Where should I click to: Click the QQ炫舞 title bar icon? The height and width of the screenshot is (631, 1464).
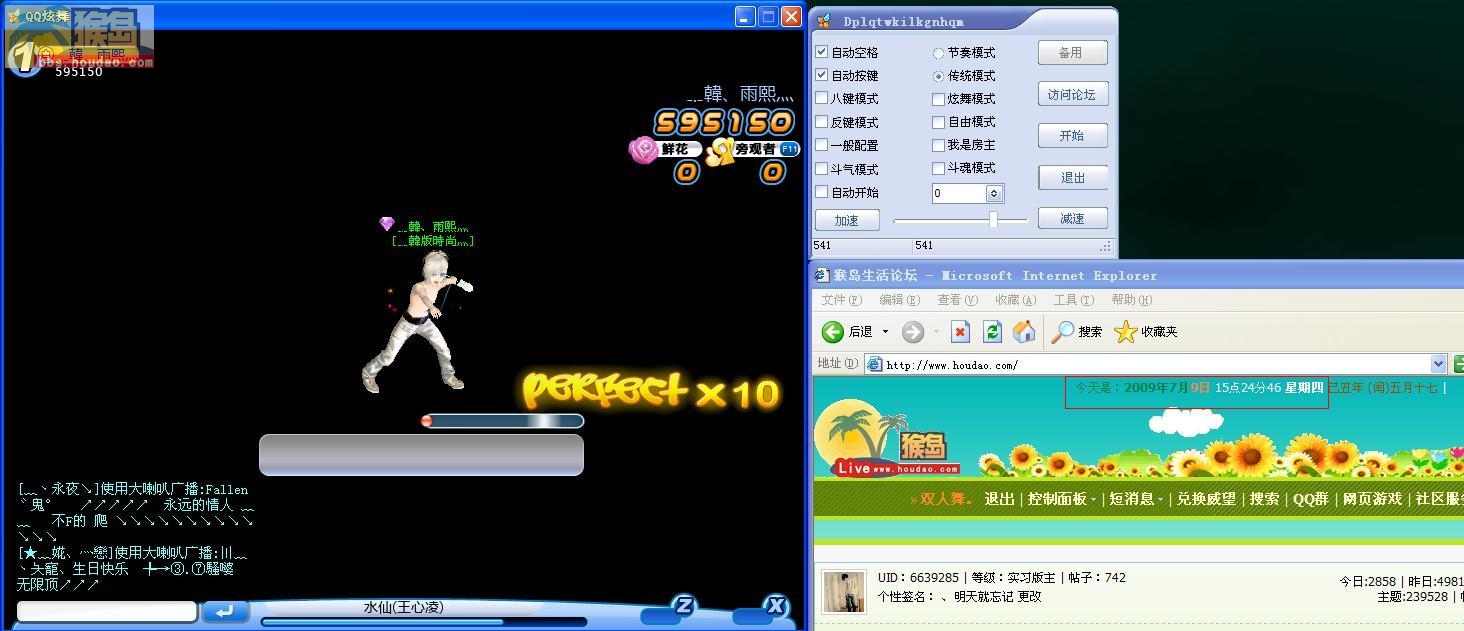(x=14, y=16)
